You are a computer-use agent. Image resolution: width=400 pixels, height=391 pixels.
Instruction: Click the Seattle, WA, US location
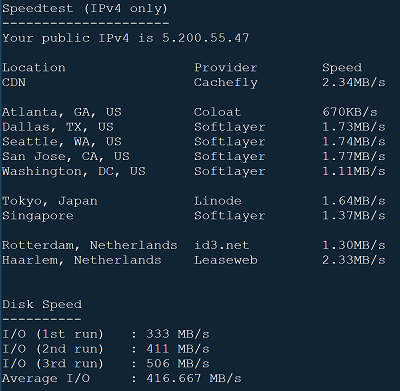pyautogui.click(x=62, y=142)
